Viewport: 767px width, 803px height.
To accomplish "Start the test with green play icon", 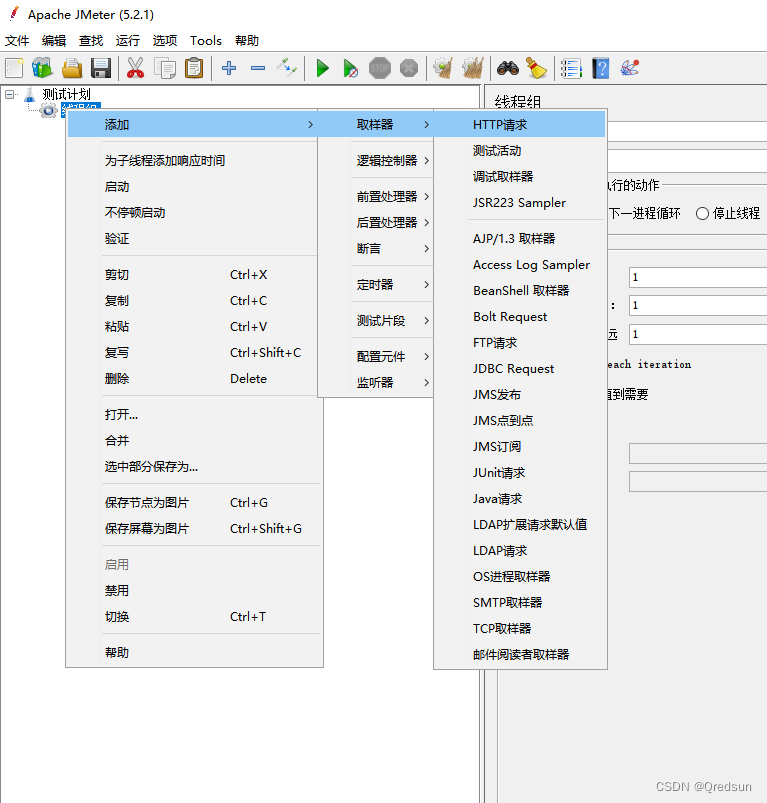I will pyautogui.click(x=323, y=68).
